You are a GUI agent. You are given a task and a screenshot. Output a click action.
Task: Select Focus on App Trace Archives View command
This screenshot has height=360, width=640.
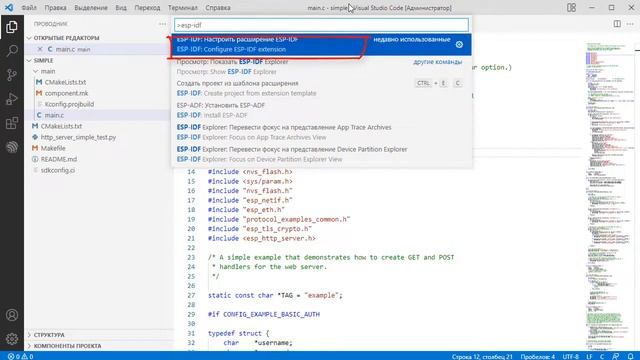[321, 132]
